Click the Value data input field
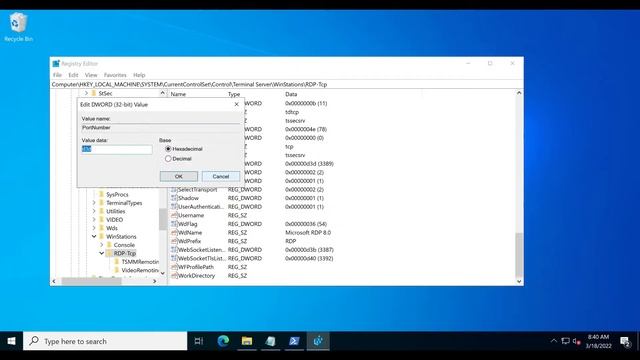The height and width of the screenshot is (360, 640). (x=117, y=149)
